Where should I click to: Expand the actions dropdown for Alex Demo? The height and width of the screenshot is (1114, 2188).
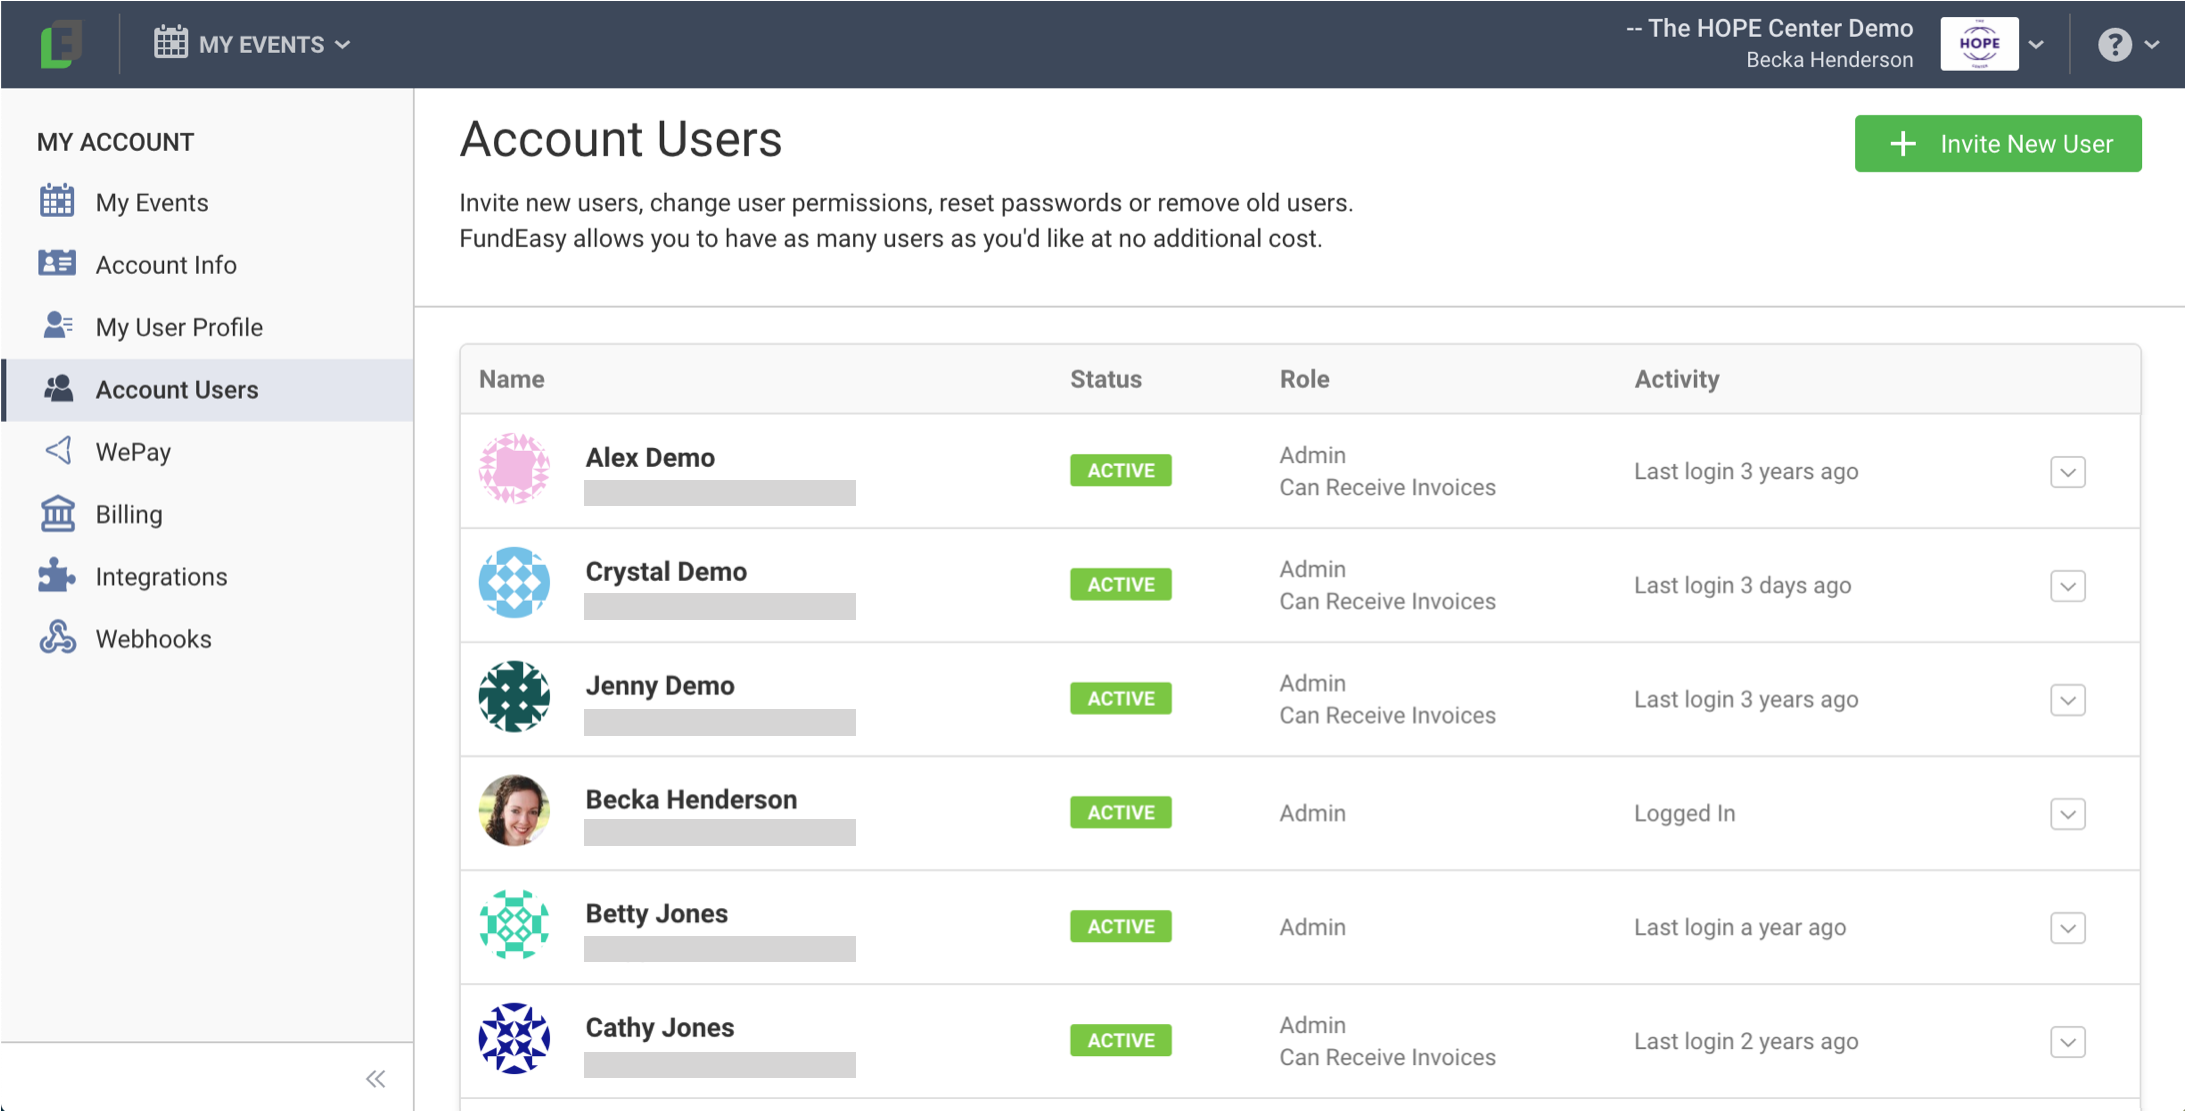tap(2067, 472)
